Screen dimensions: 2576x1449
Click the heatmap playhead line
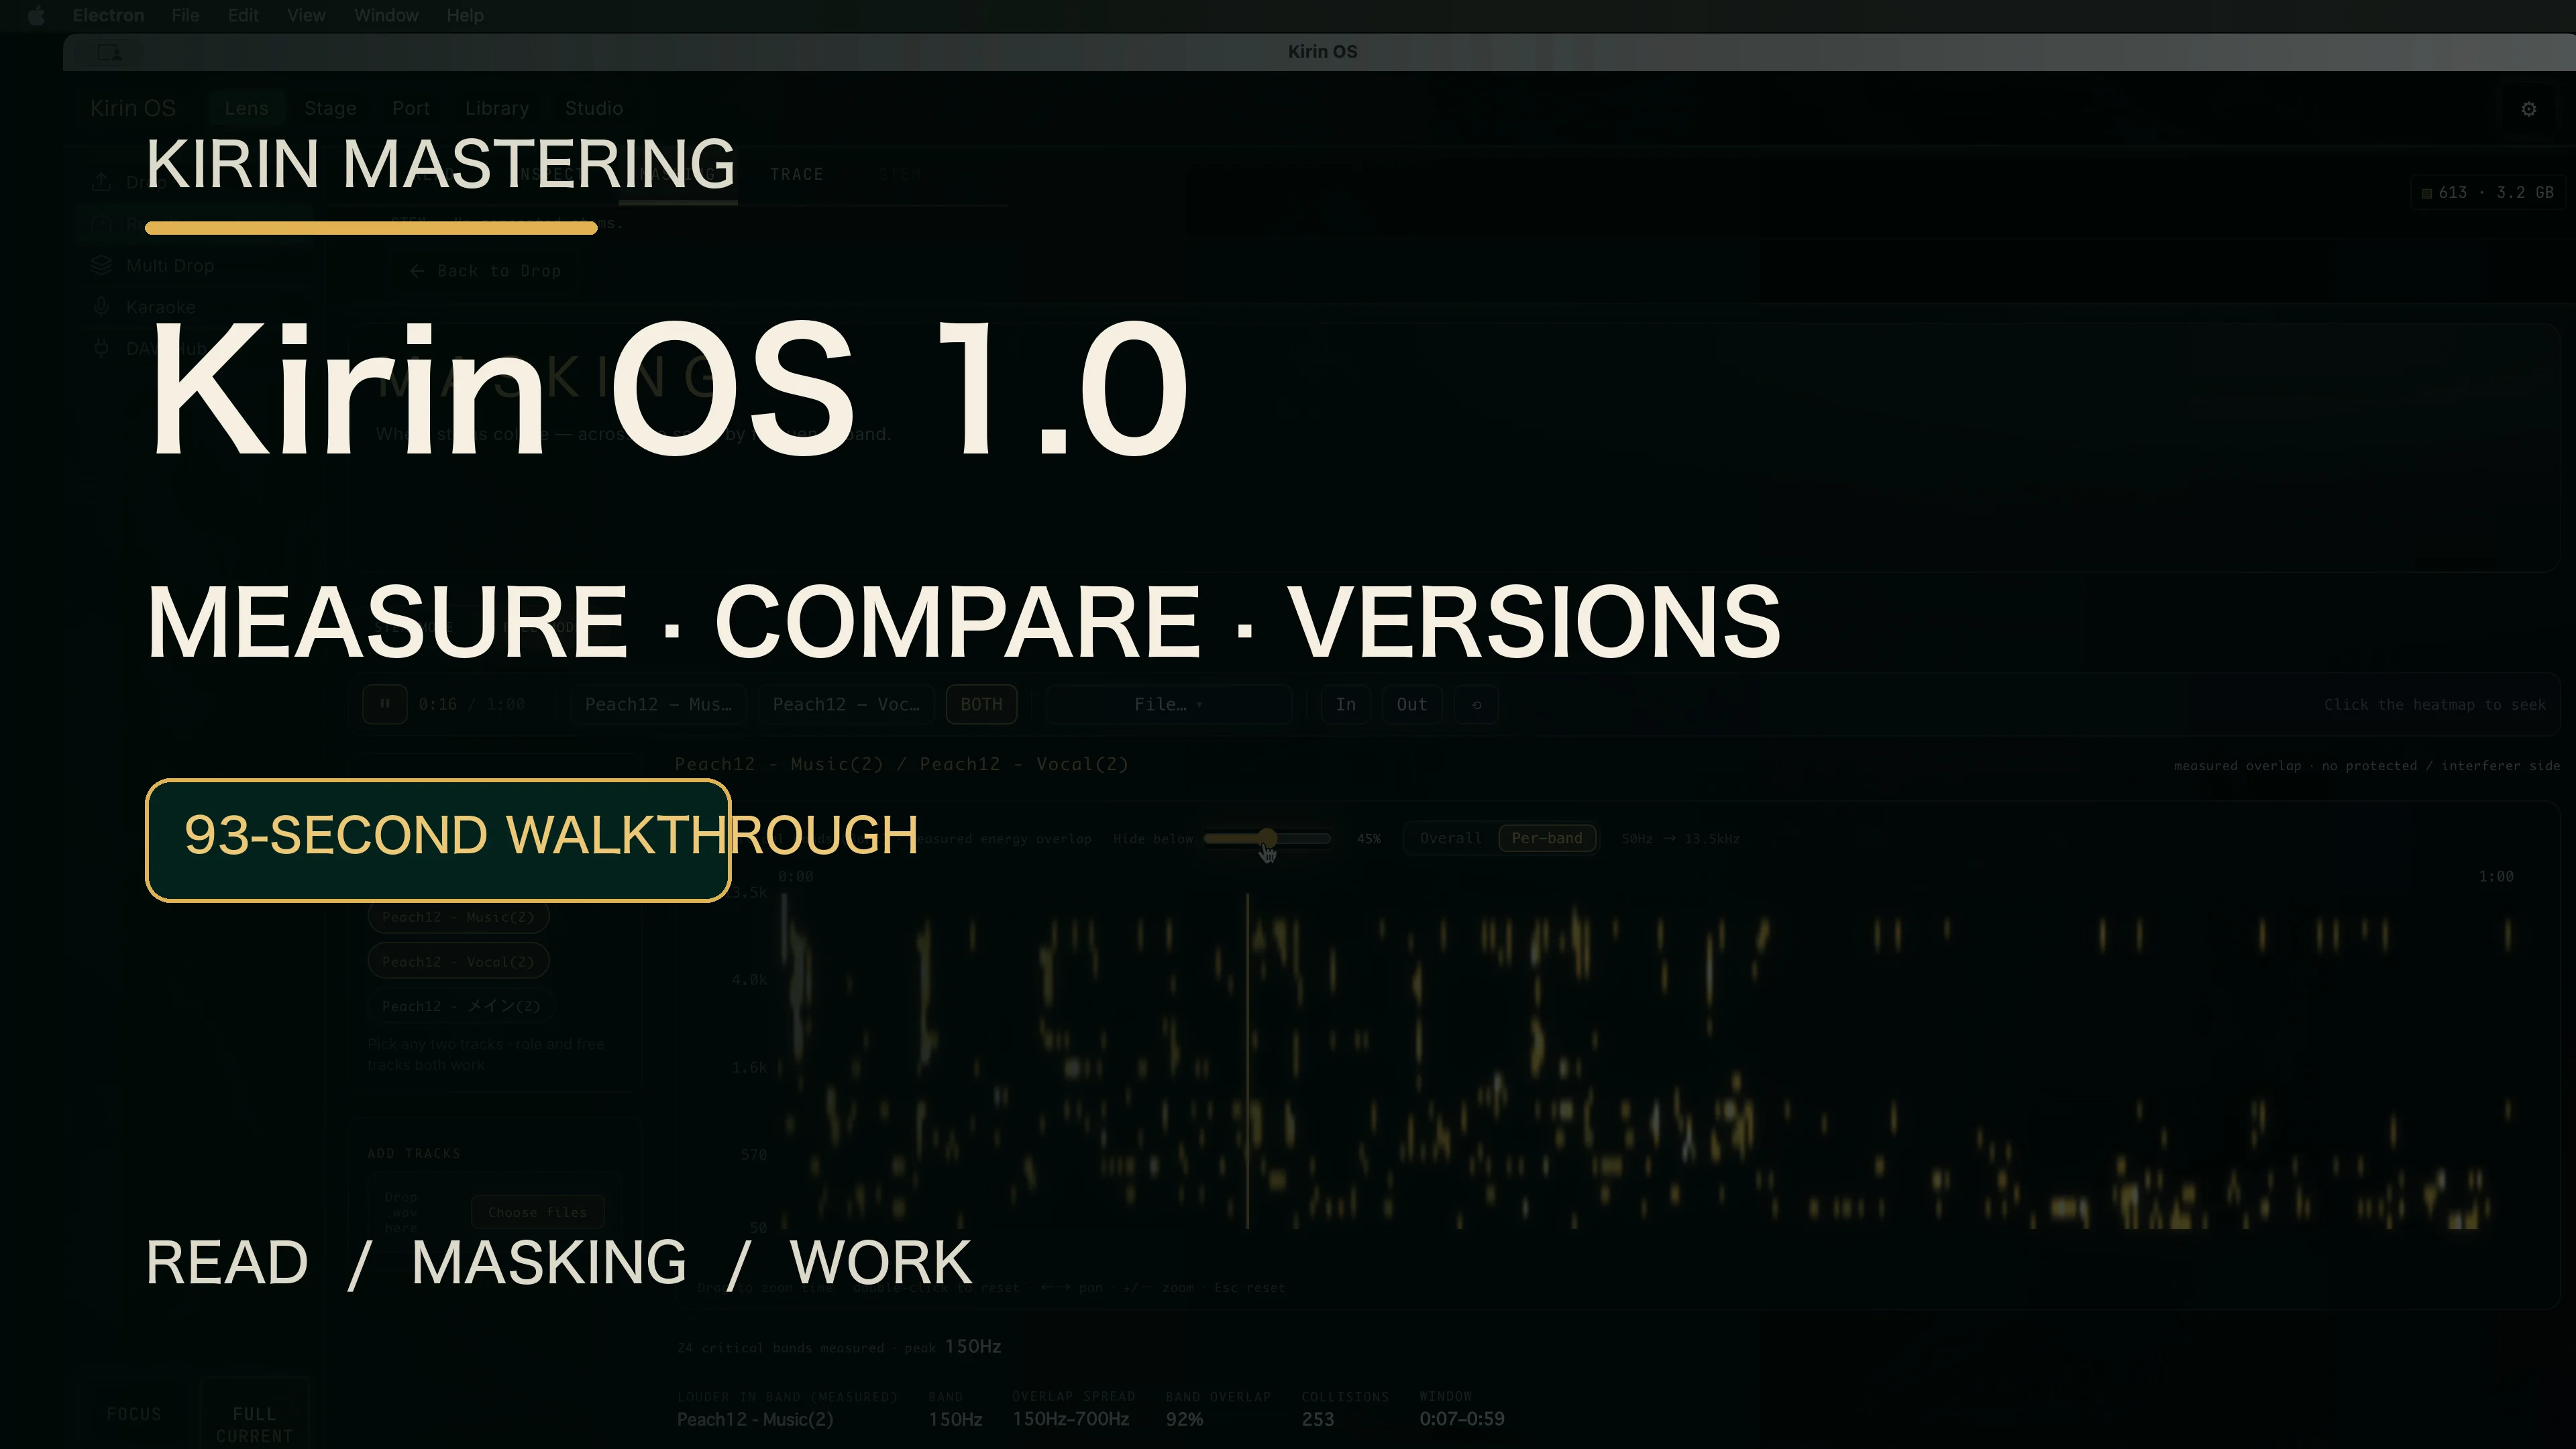click(1247, 1060)
